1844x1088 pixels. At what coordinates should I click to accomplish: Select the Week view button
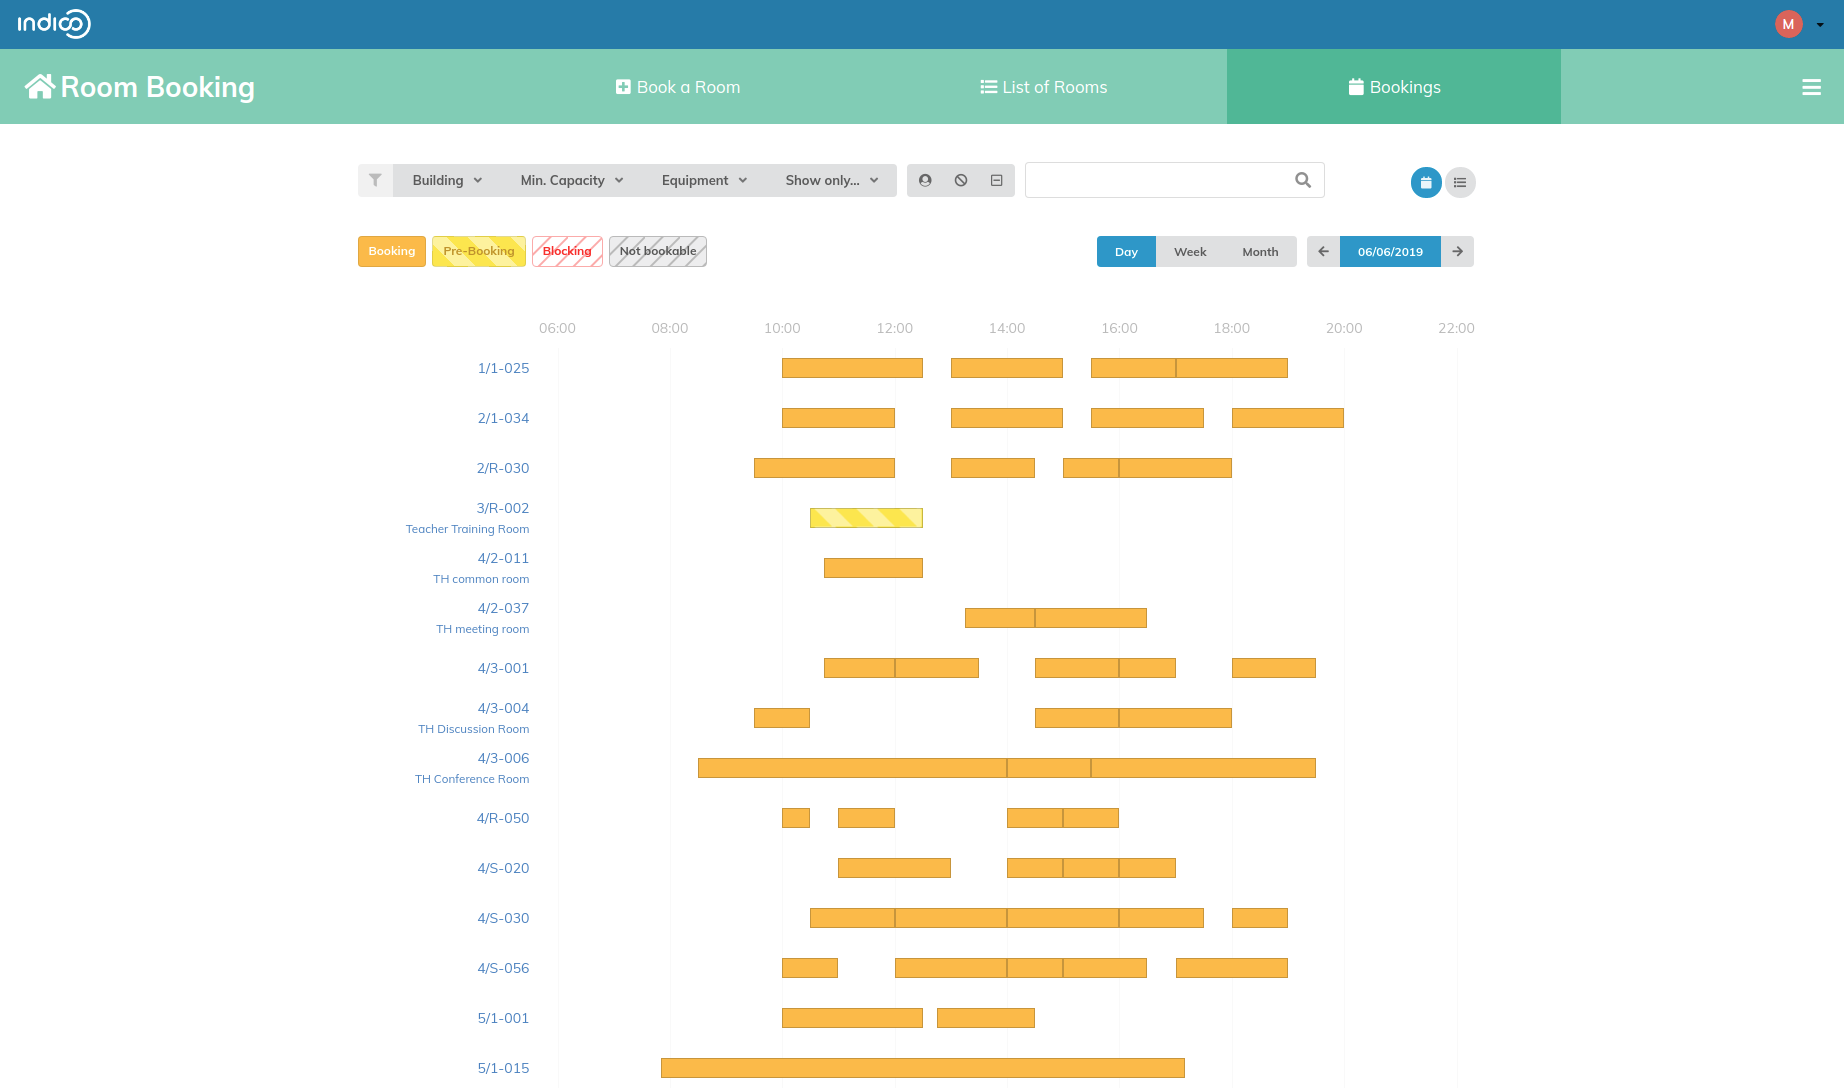click(1190, 252)
